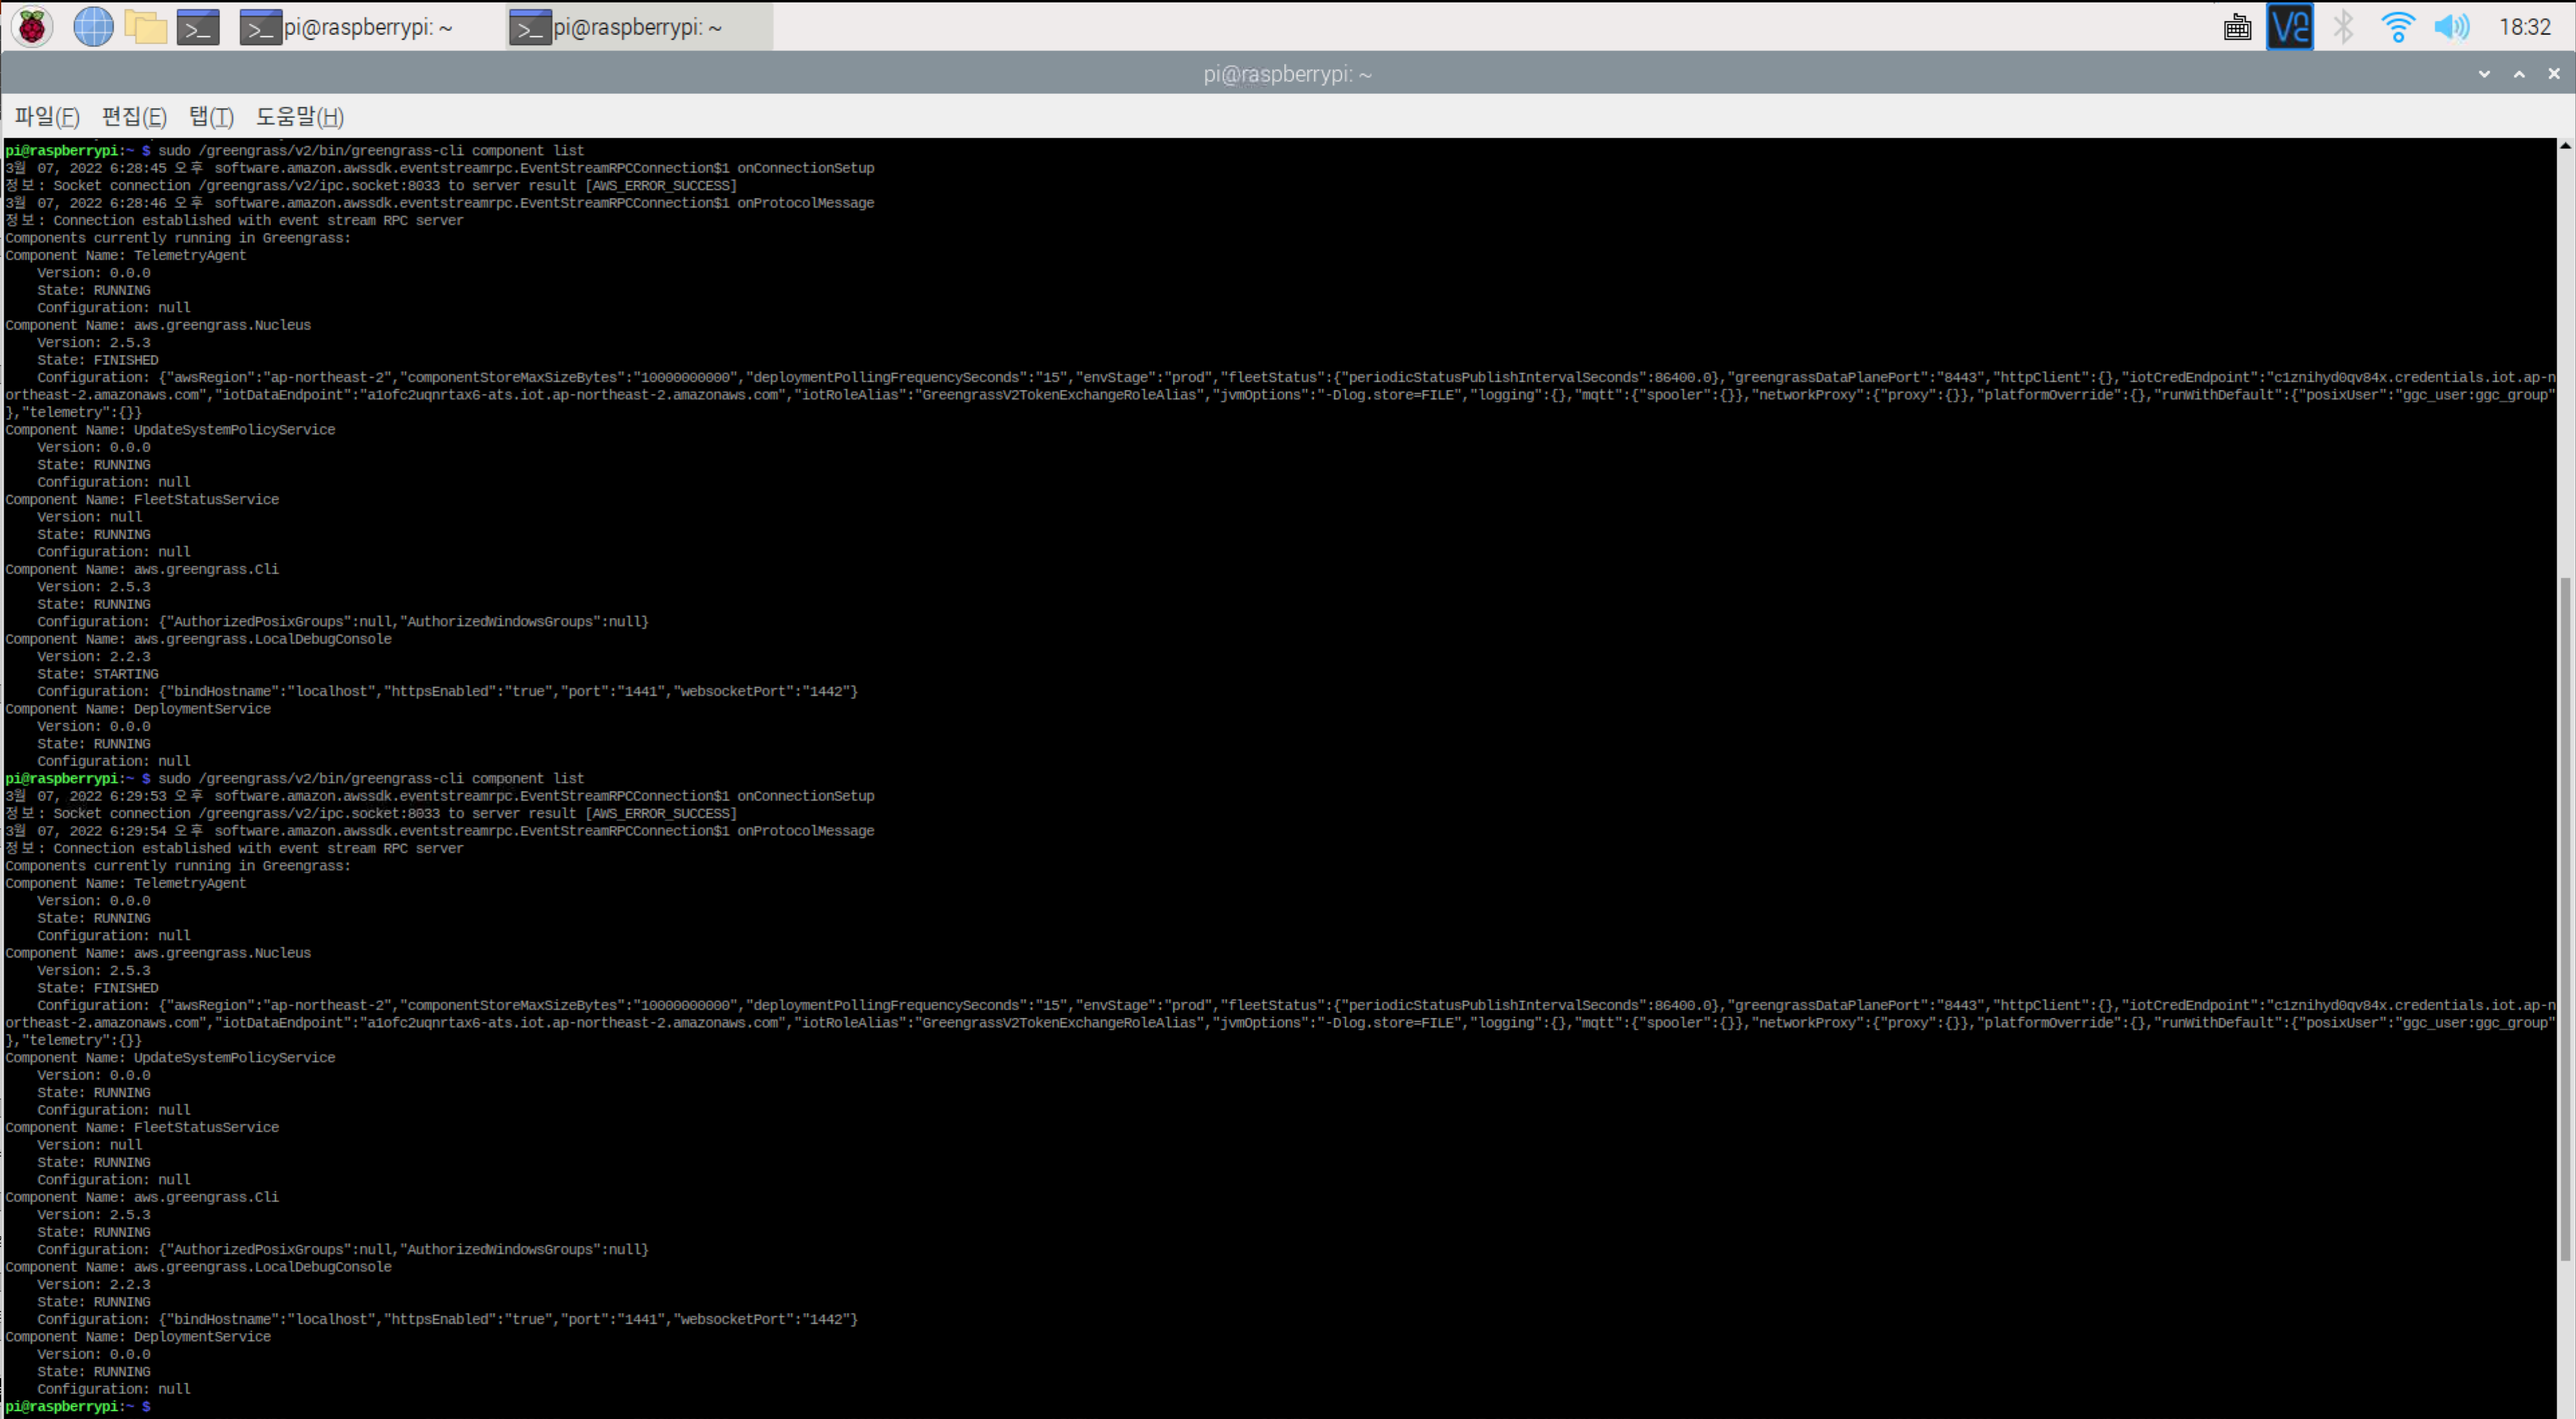Open the 편집(E) menu
Viewport: 2576px width, 1419px height.
134,117
